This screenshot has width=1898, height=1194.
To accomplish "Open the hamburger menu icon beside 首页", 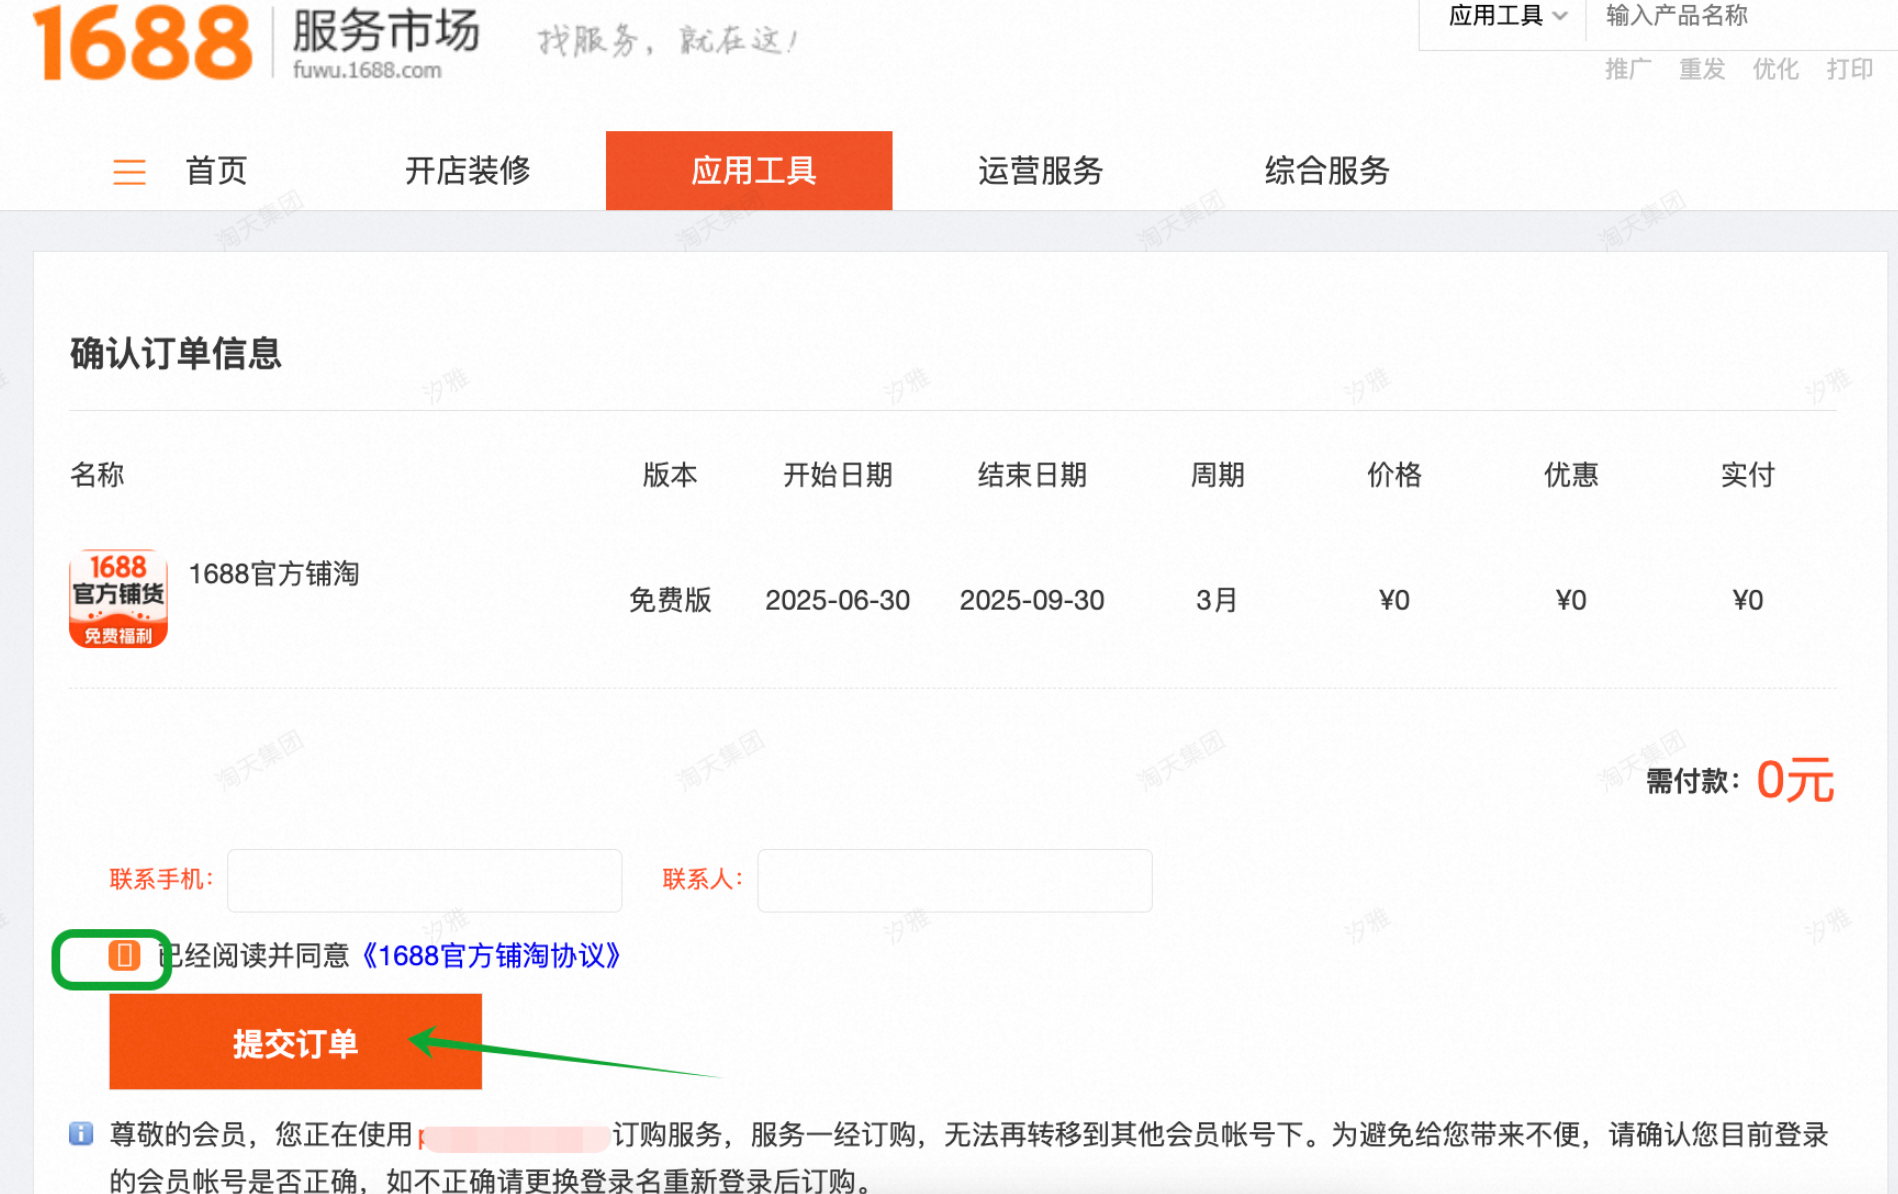I will 129,172.
